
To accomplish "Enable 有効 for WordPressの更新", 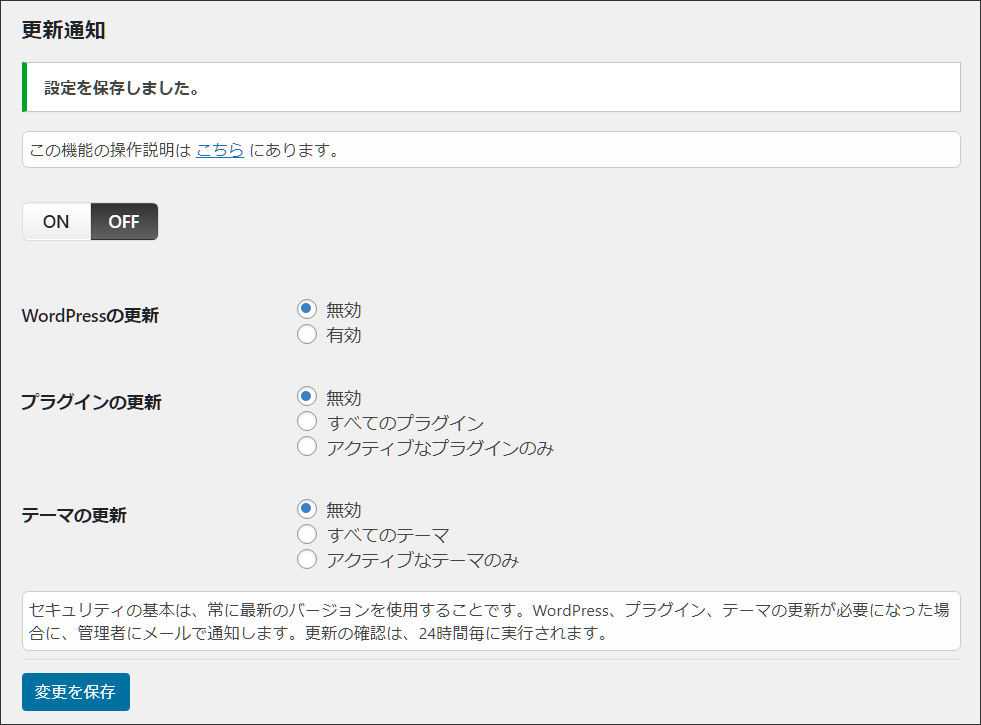I will [307, 335].
